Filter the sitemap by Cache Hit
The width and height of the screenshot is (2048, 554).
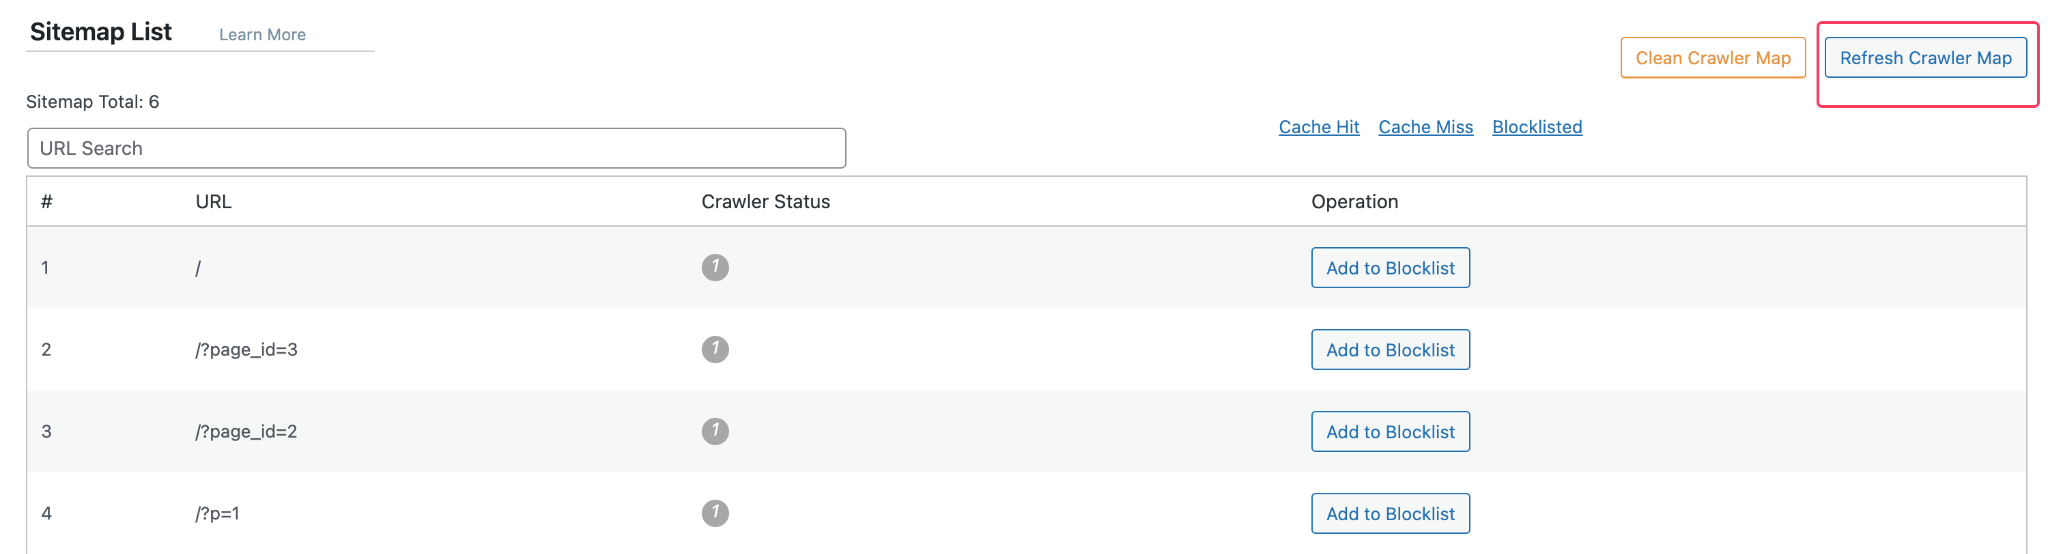[1319, 127]
